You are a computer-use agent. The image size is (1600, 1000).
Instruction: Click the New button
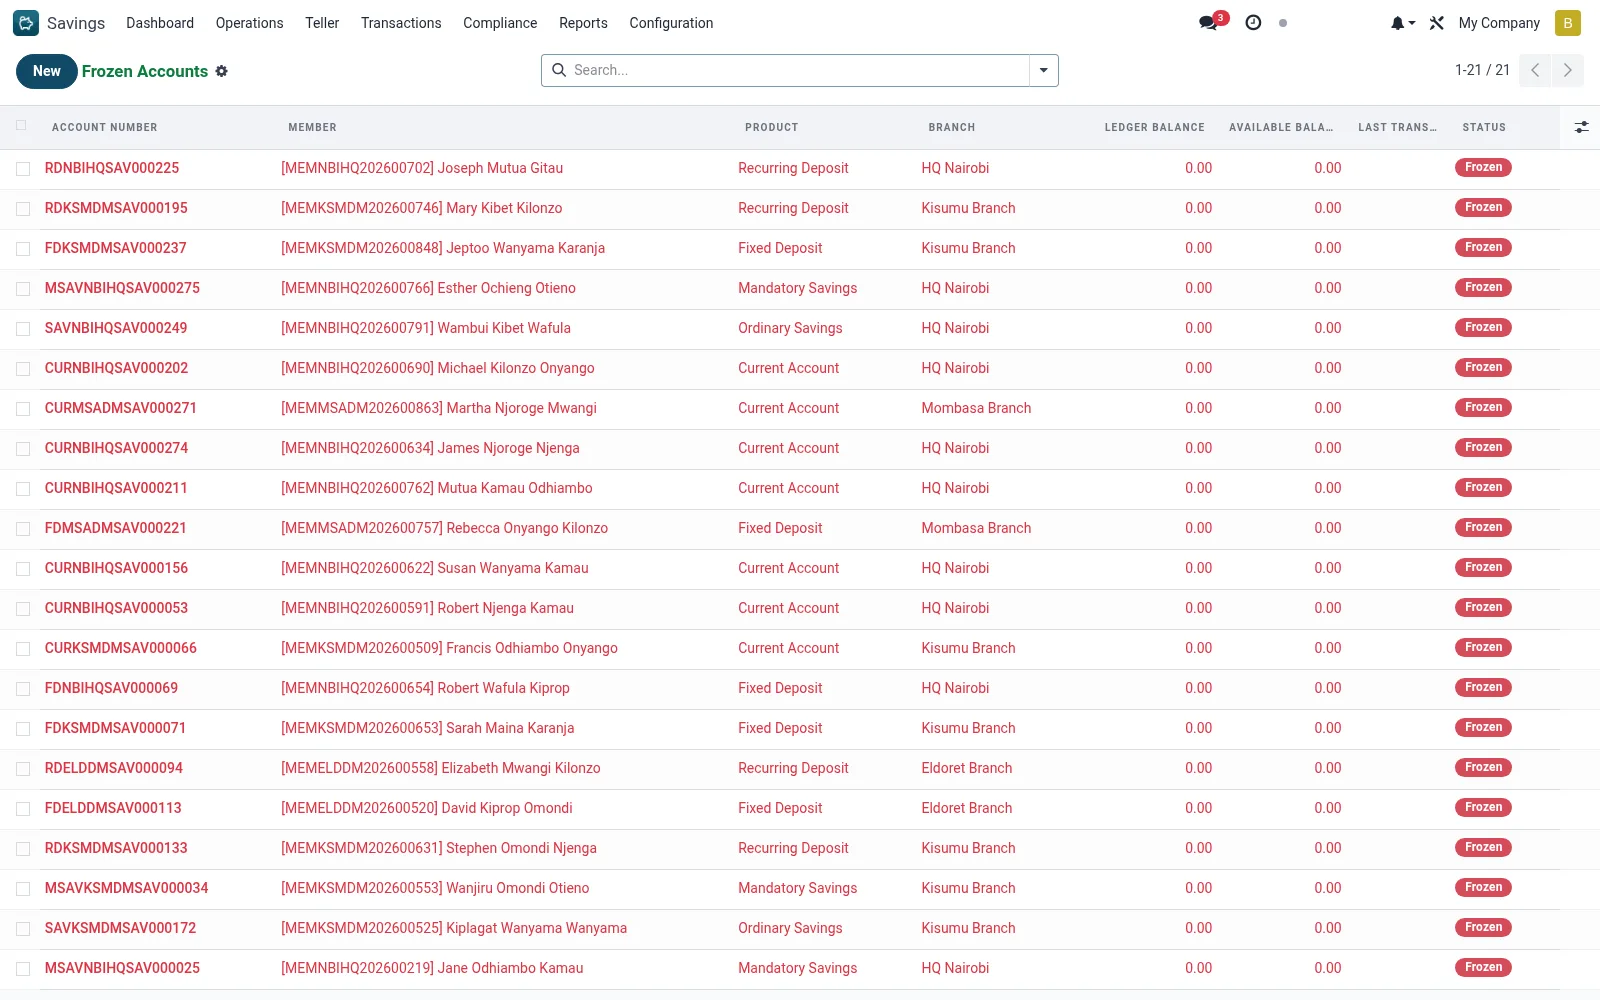tap(47, 71)
